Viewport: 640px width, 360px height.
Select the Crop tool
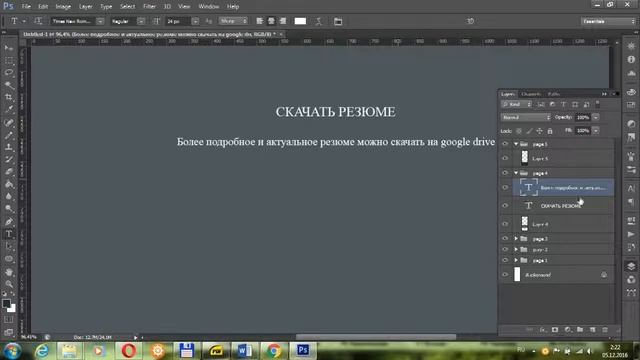tap(9, 97)
